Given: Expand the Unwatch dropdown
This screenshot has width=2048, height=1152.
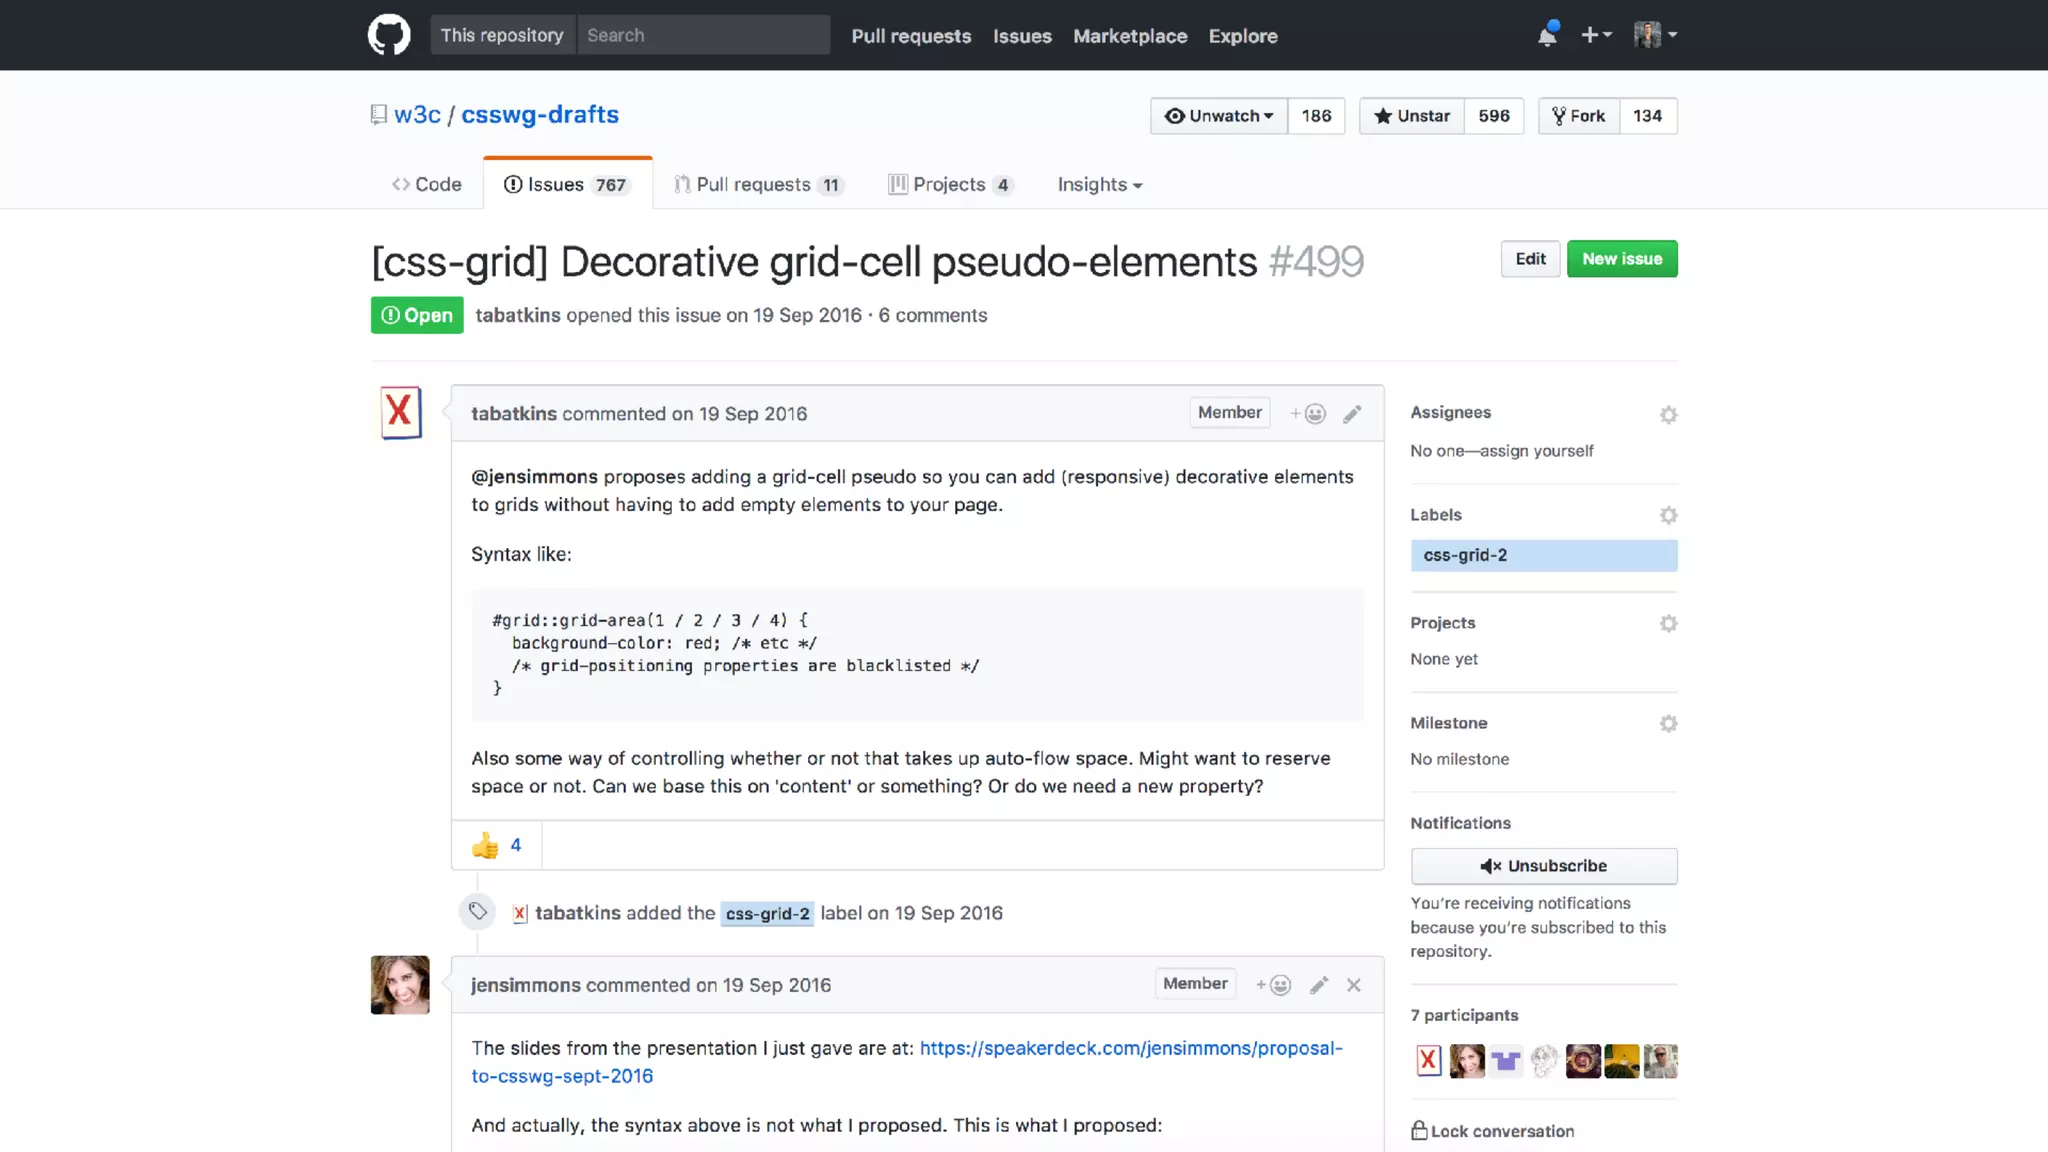Looking at the screenshot, I should tap(1219, 116).
